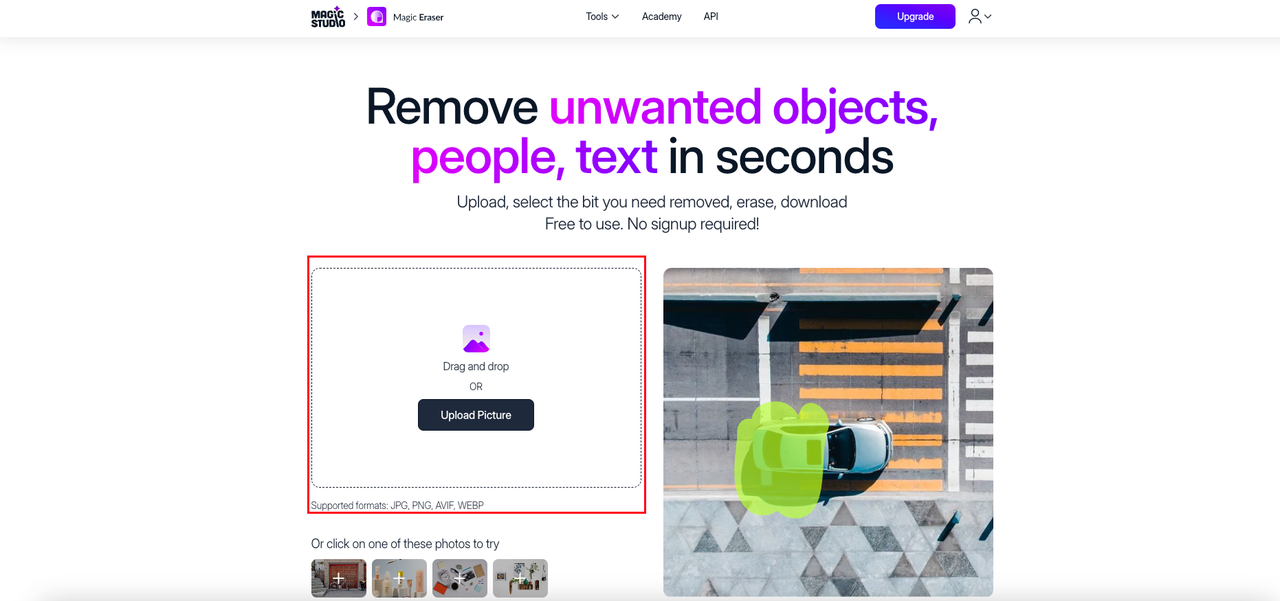Select the desk flat-lay sample photo

click(460, 578)
